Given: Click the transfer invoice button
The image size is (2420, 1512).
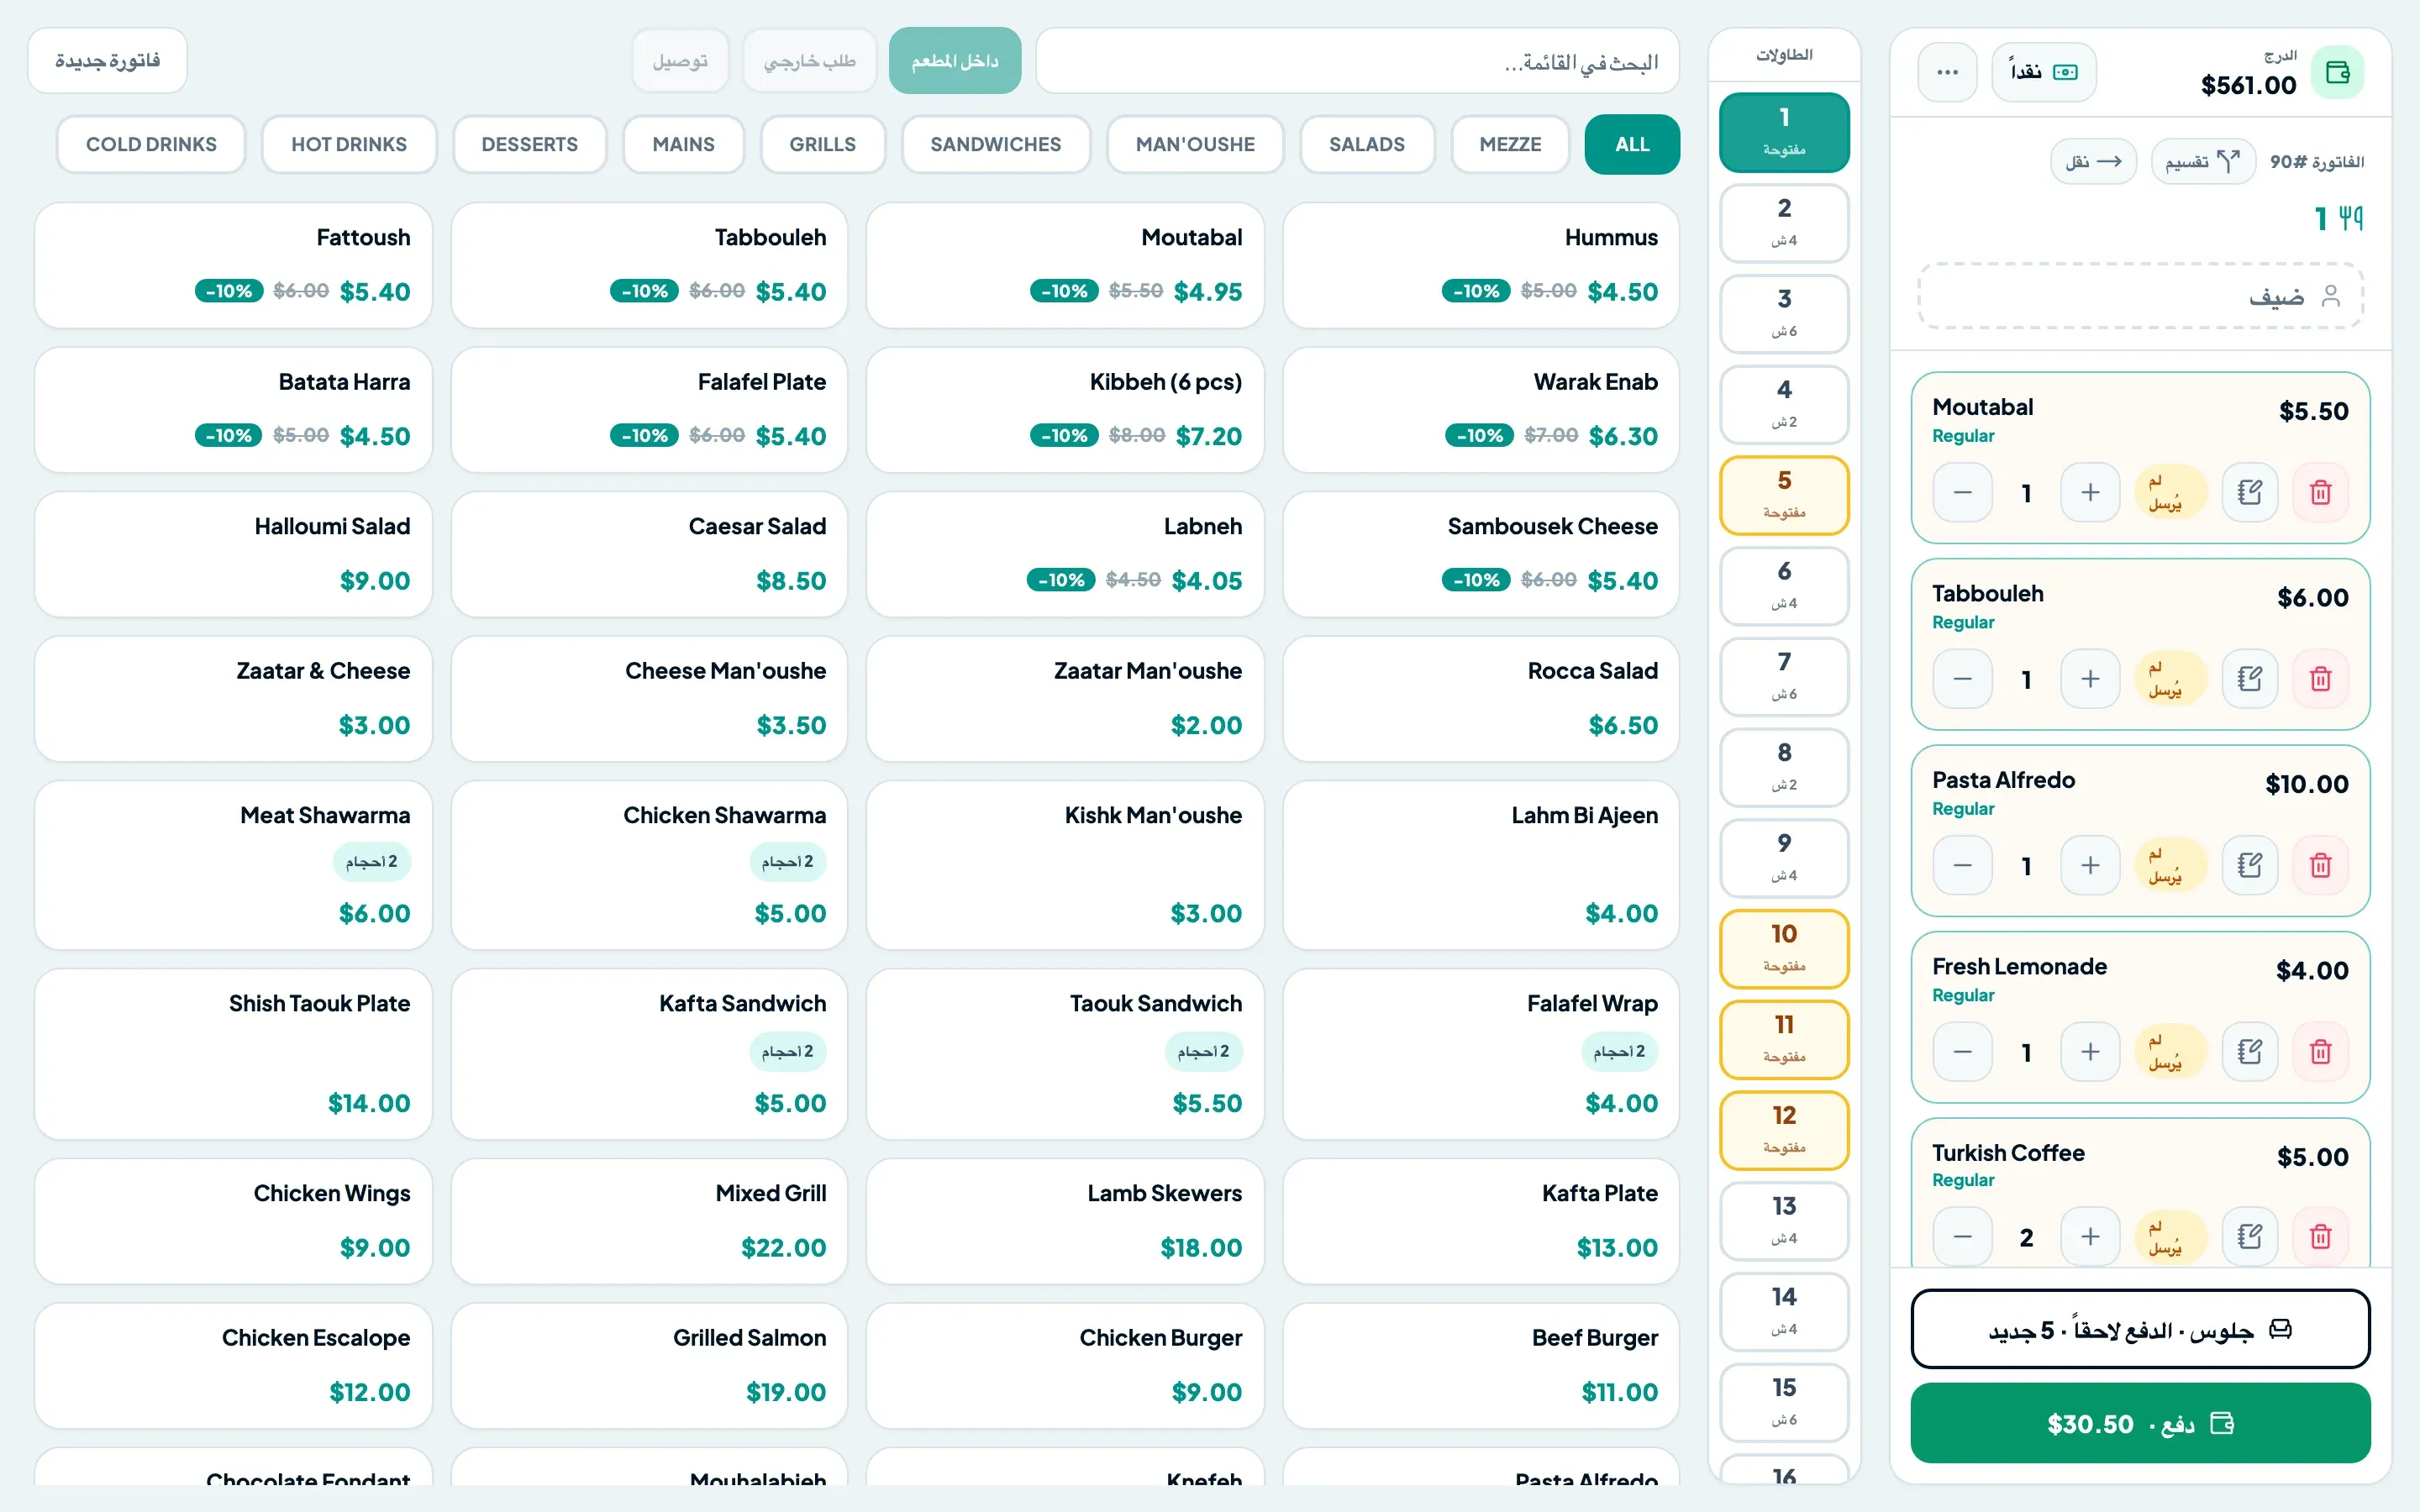Looking at the screenshot, I should tap(2093, 161).
